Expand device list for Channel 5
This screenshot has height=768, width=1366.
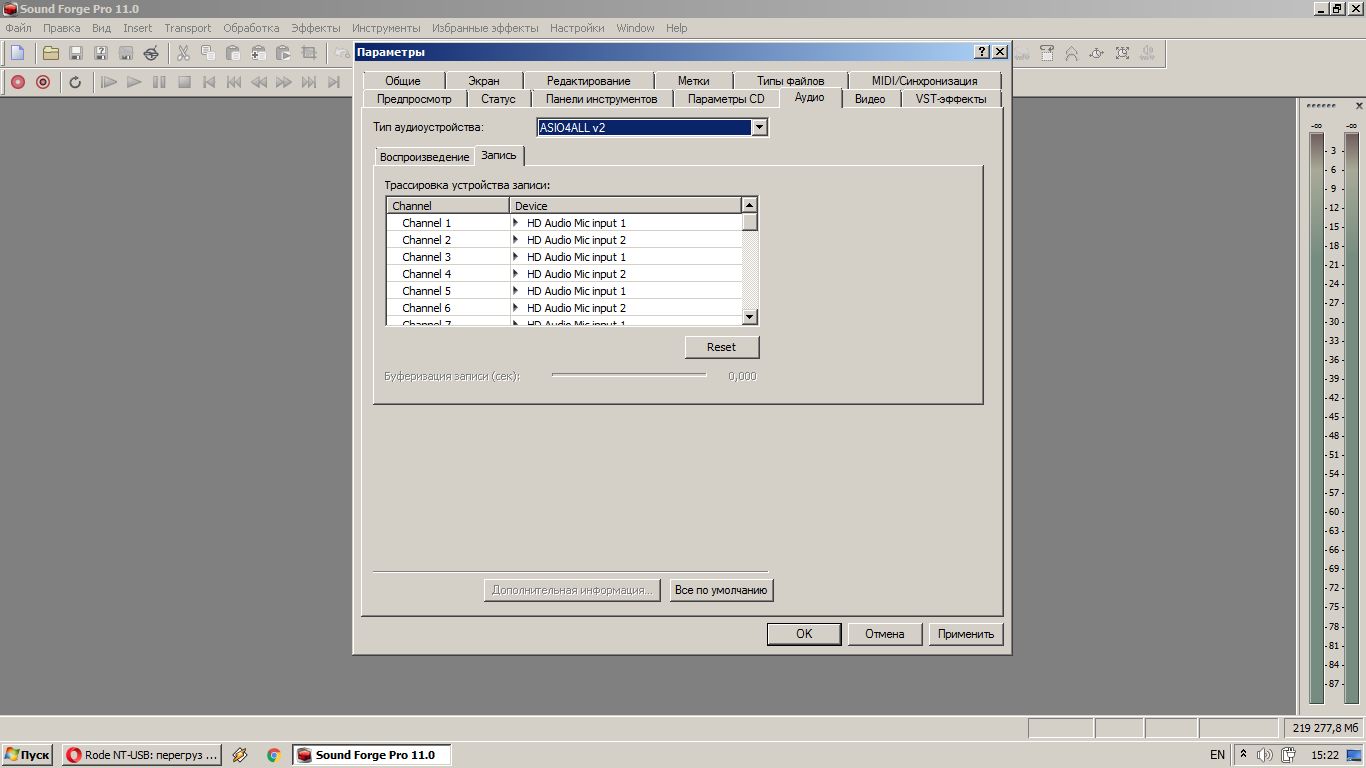click(516, 291)
